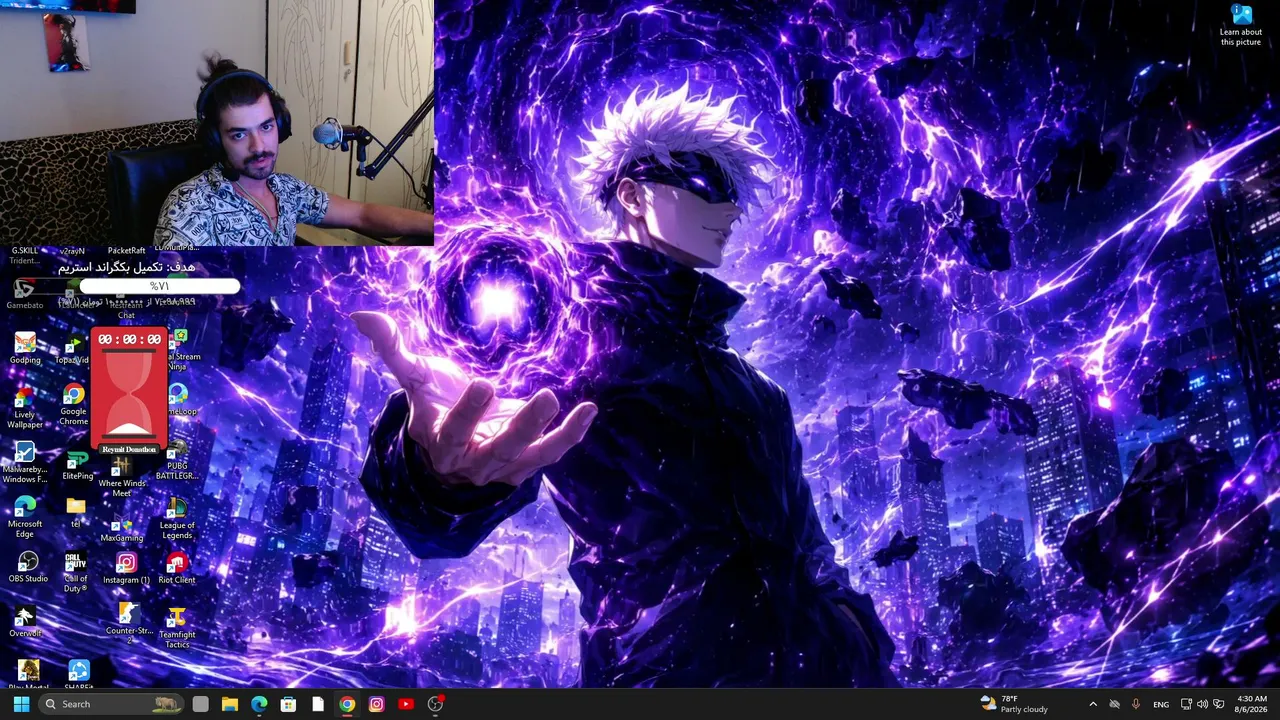
Task: Click the crossed-out cloud tray icon
Action: point(1115,704)
